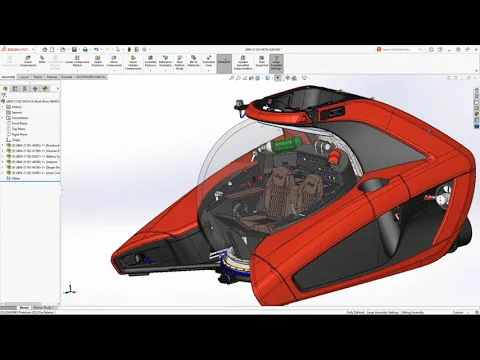Select Front Plane in the feature tree
This screenshot has height=360, width=480.
tap(19, 123)
